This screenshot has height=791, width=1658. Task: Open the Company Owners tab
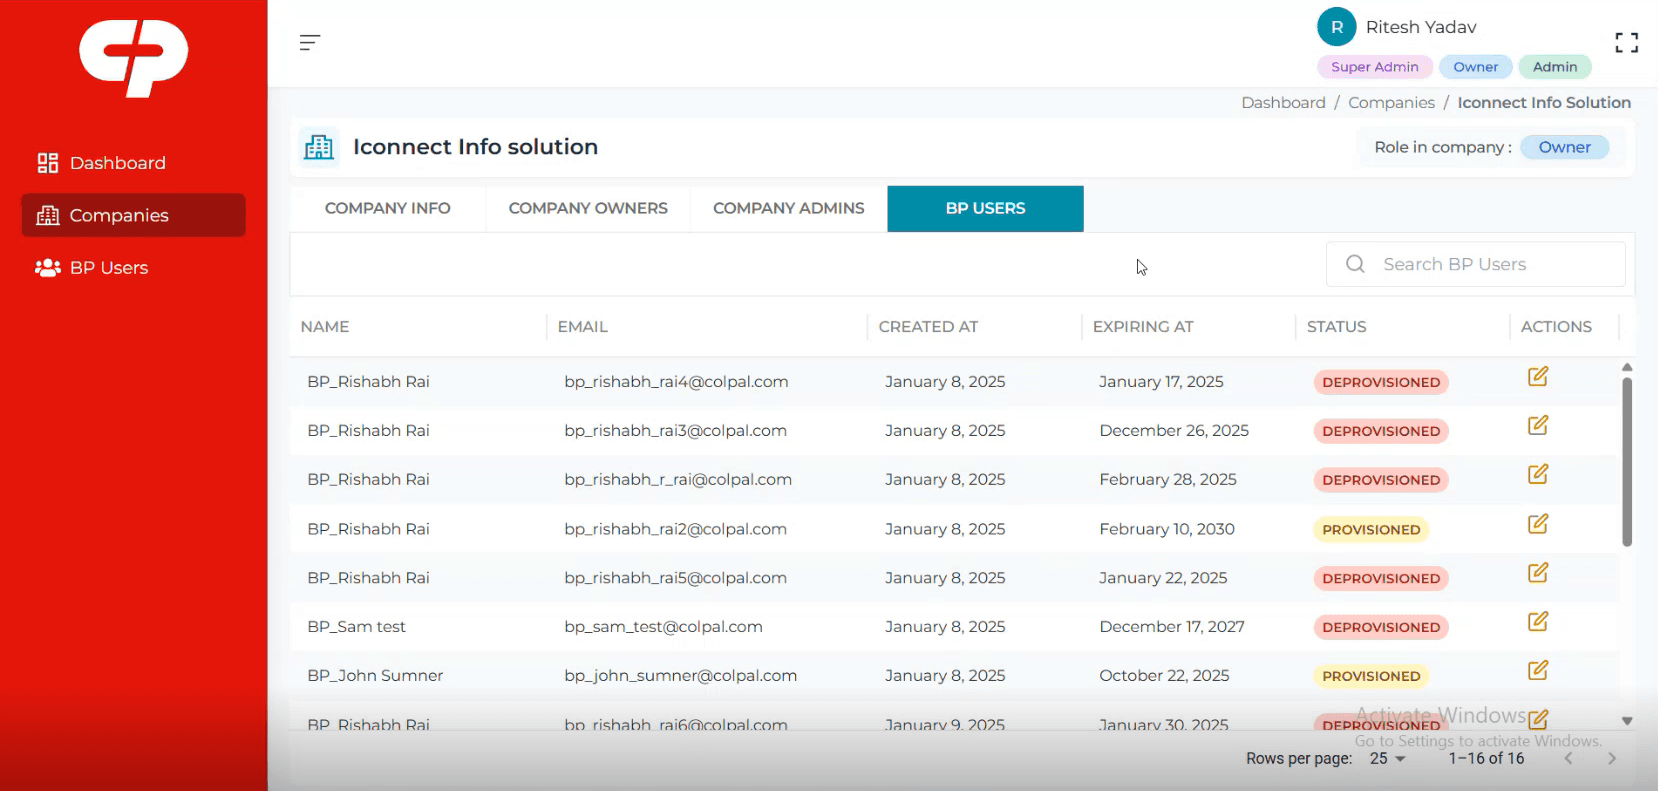[588, 208]
